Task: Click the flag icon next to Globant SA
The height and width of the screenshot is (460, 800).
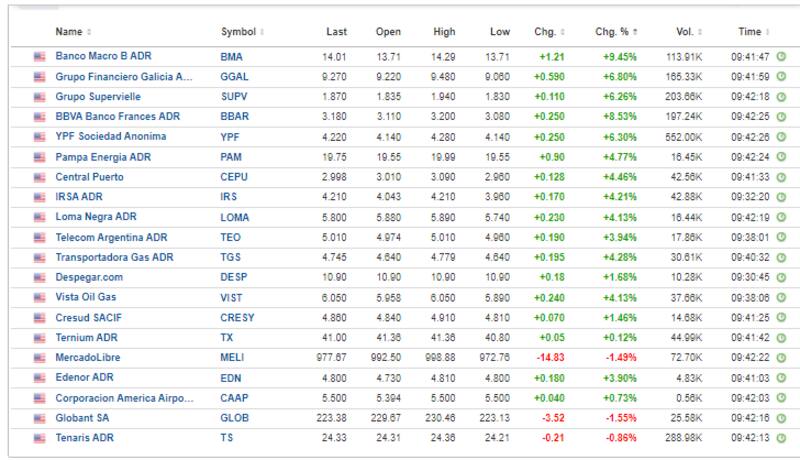Action: (x=40, y=417)
